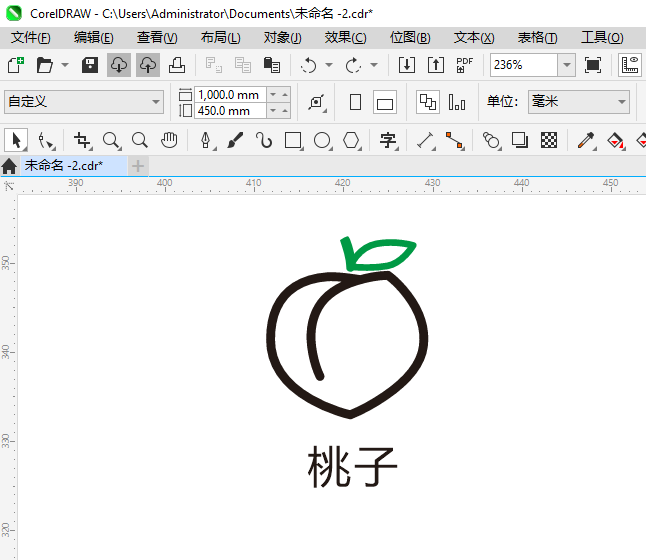The height and width of the screenshot is (560, 646).
Task: Select the Drop Shadow tool
Action: coord(520,141)
